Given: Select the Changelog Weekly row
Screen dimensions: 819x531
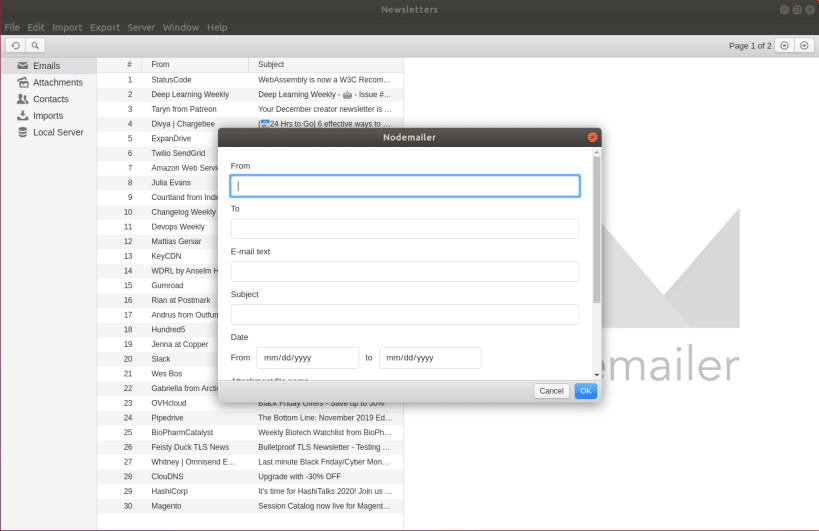Looking at the screenshot, I should [157, 212].
